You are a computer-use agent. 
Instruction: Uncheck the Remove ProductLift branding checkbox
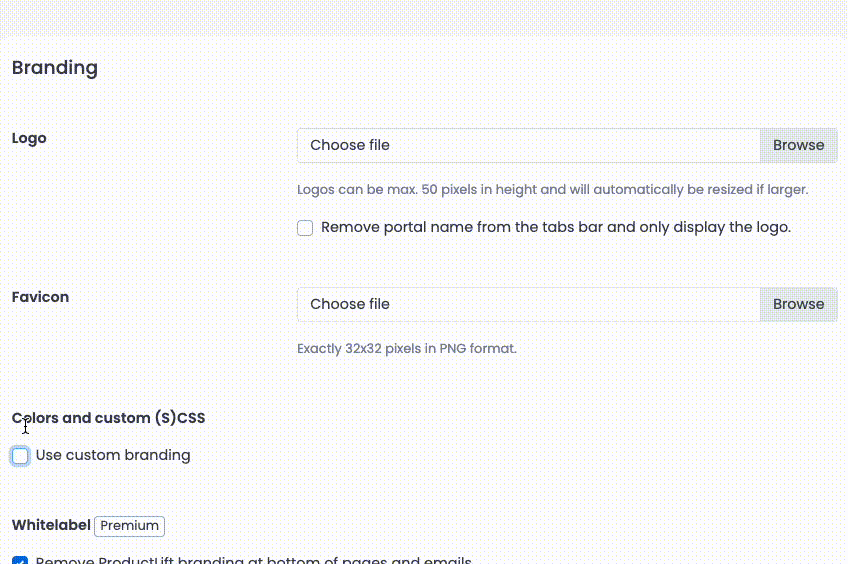click(20, 561)
